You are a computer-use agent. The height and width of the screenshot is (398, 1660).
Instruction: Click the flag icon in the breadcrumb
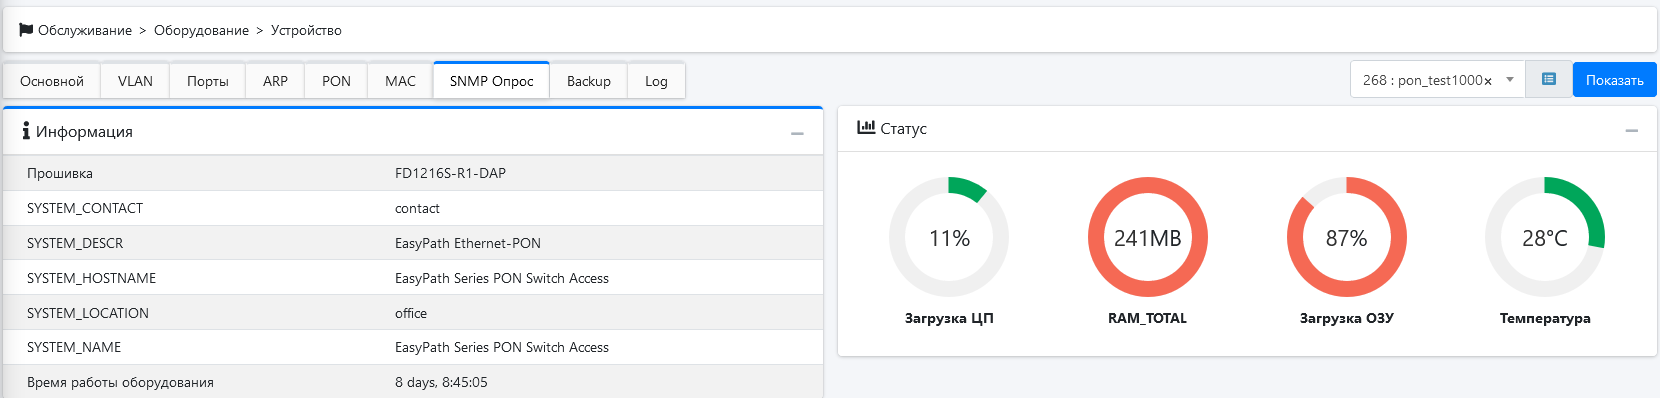(x=26, y=30)
